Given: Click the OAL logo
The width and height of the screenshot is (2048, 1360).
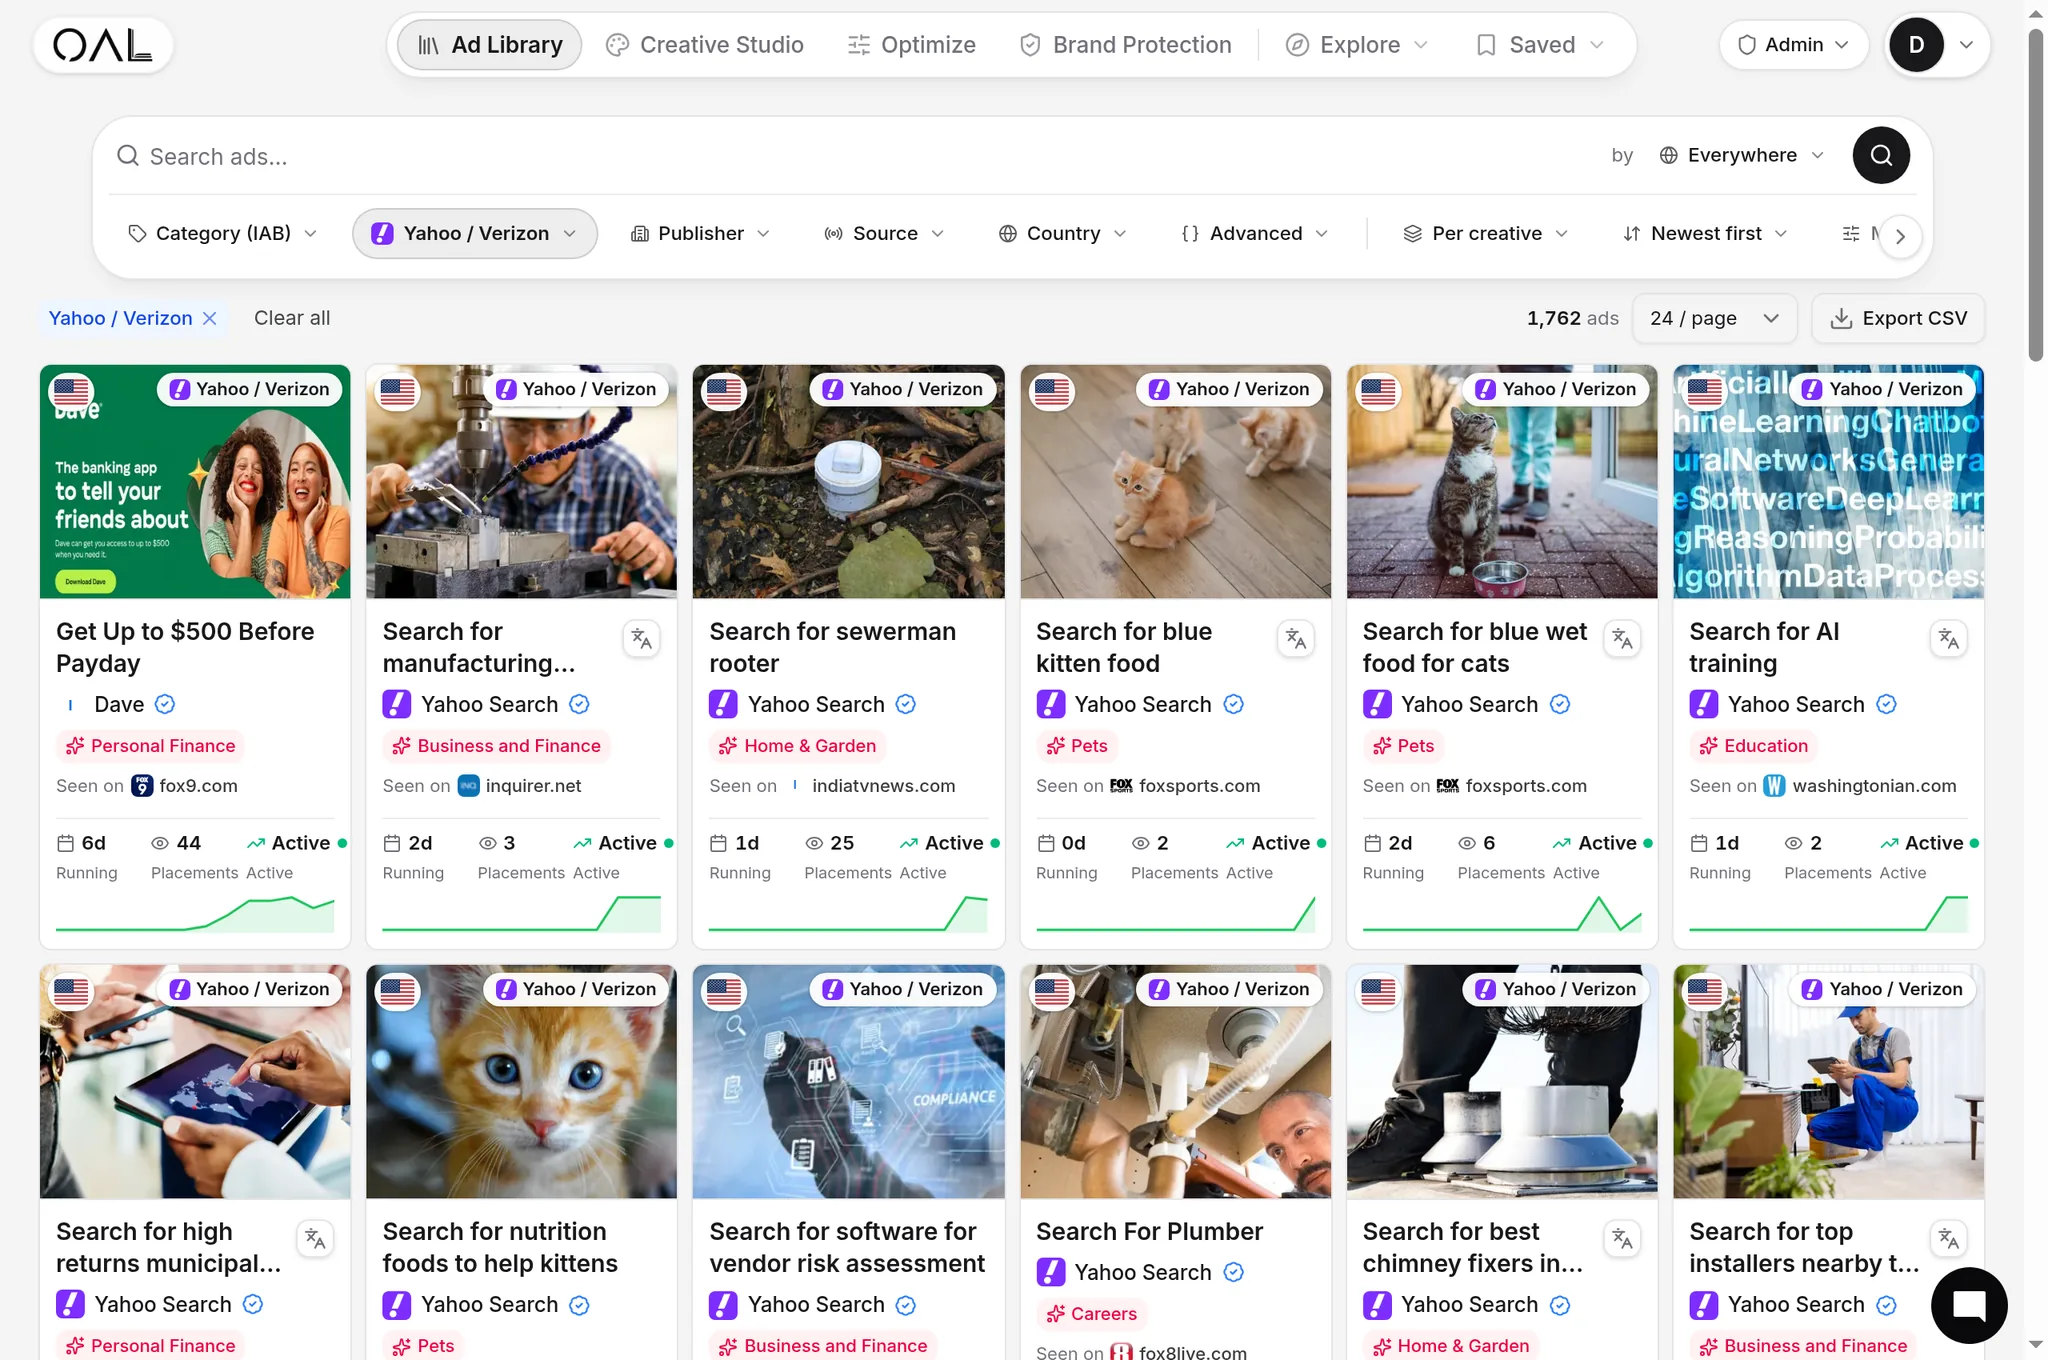Looking at the screenshot, I should click(x=103, y=45).
